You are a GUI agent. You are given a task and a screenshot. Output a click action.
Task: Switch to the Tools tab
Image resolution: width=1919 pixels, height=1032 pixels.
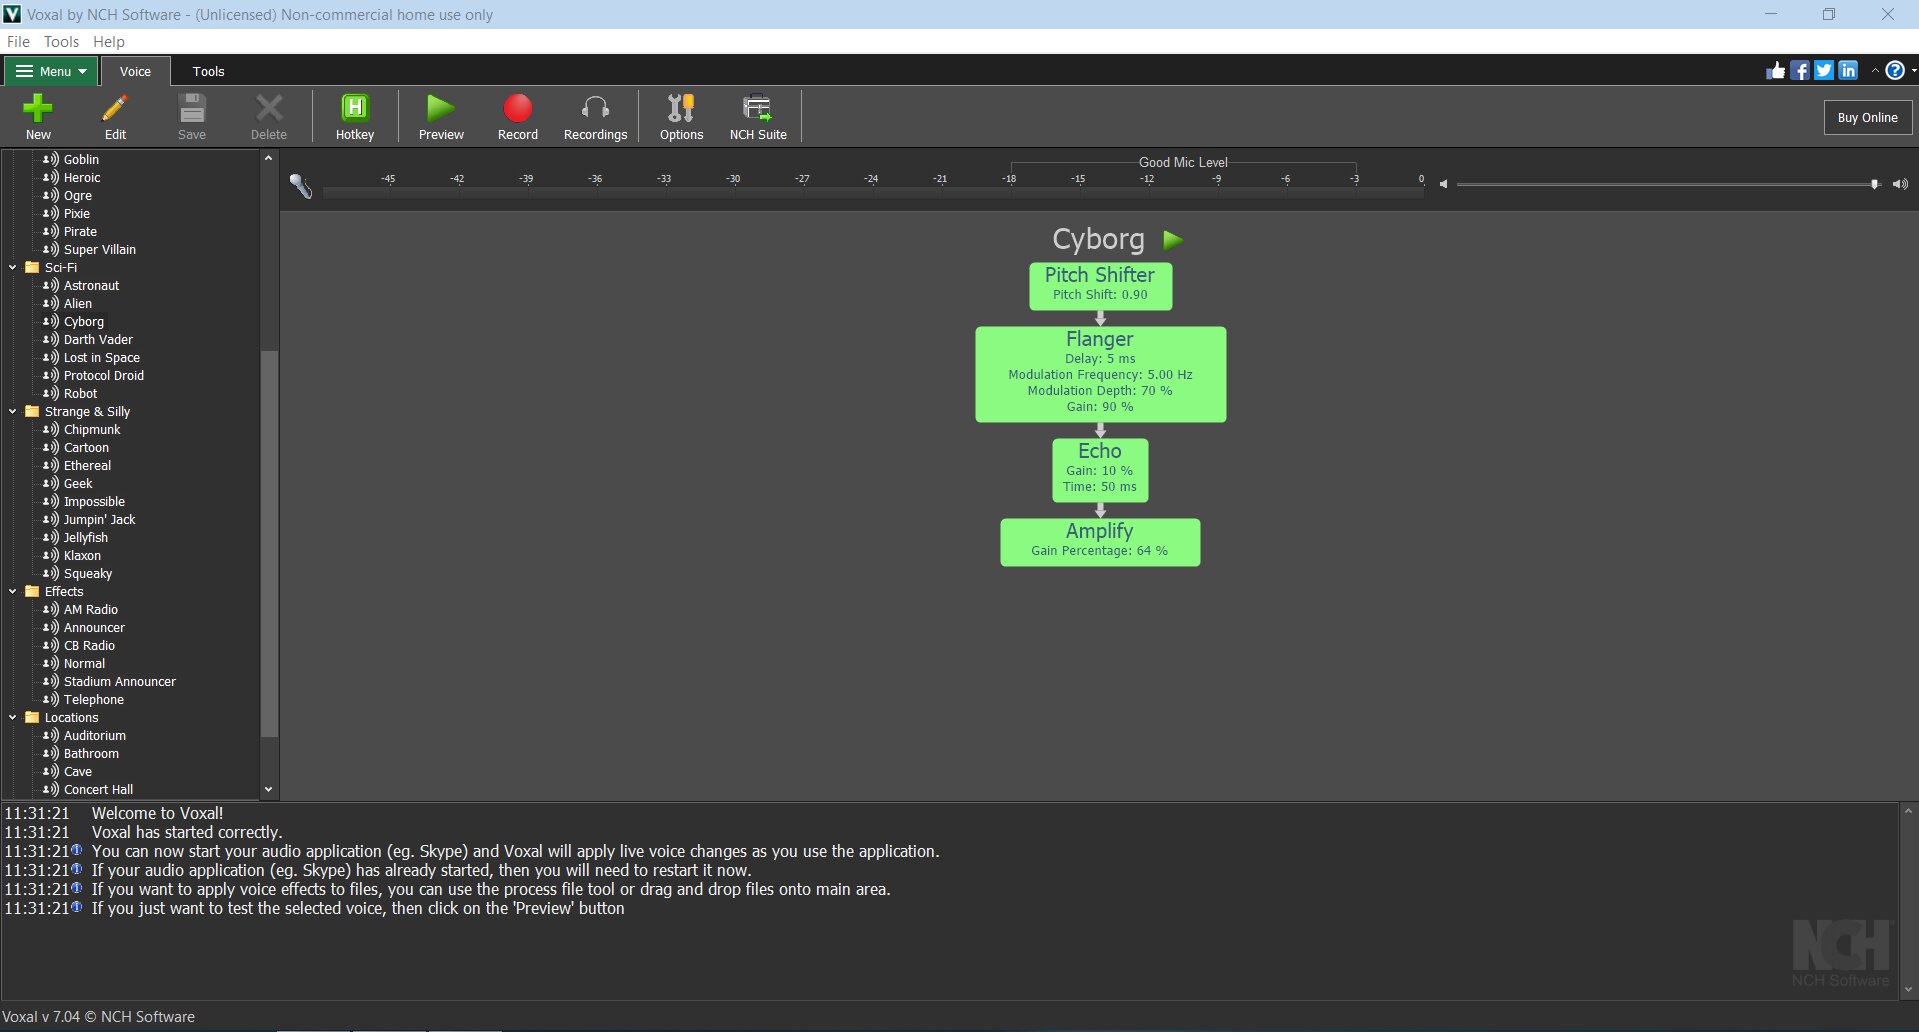[208, 71]
